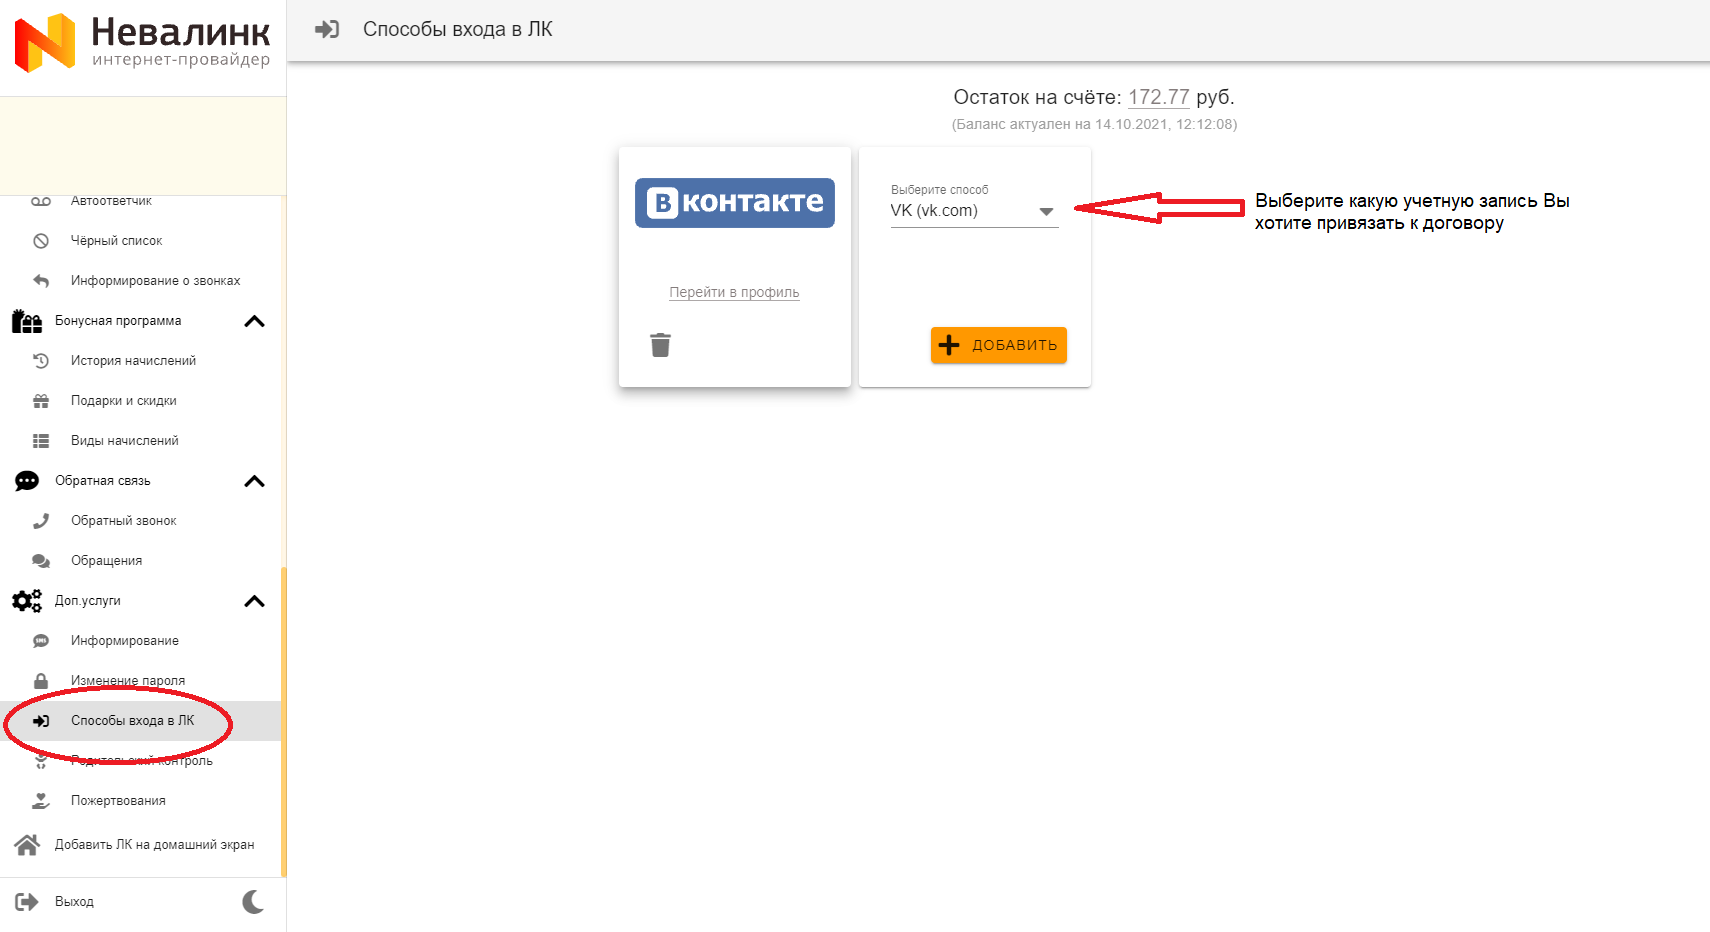This screenshot has width=1710, height=932.
Task: Toggle dark mode with the moon icon
Action: point(254,902)
